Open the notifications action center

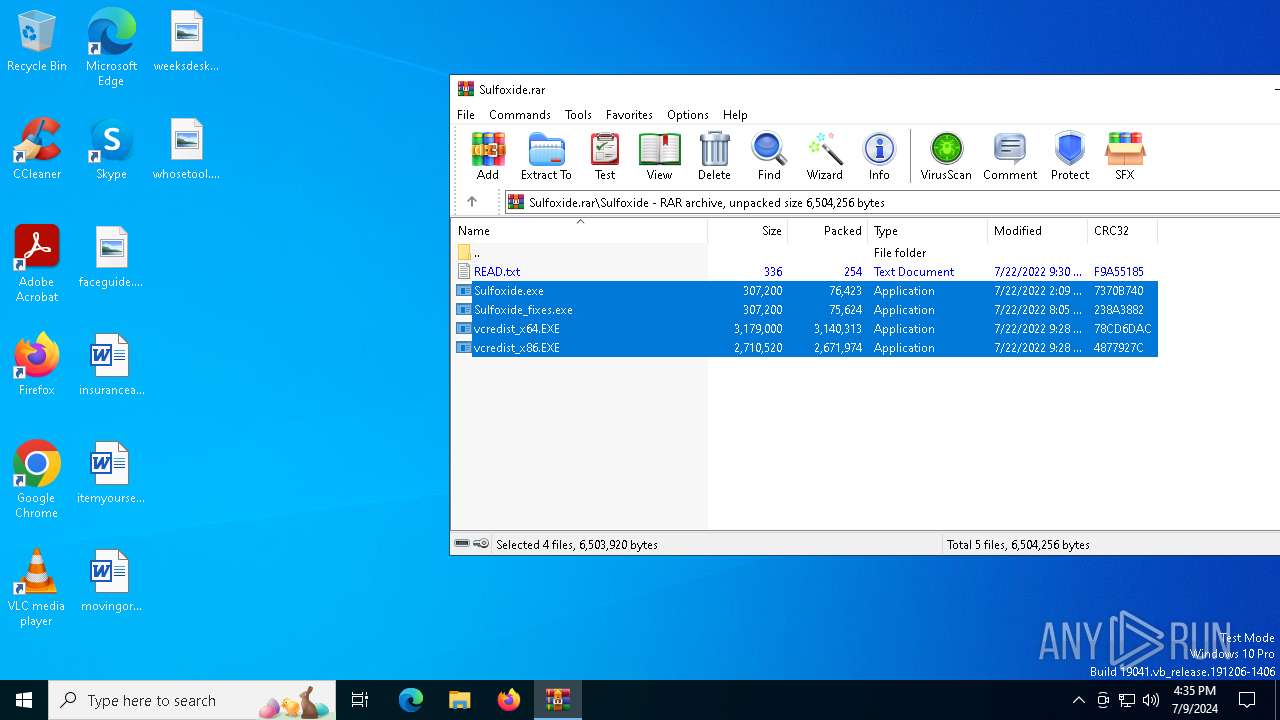1247,700
